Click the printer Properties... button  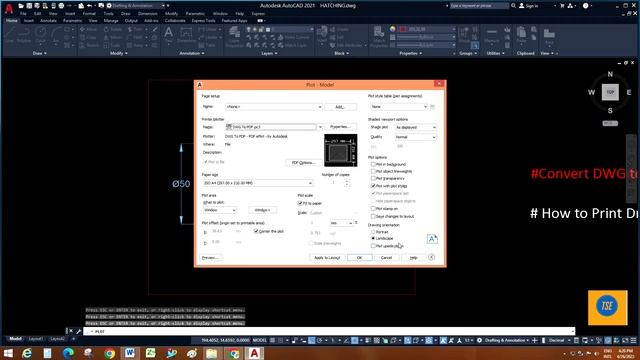[x=340, y=127]
